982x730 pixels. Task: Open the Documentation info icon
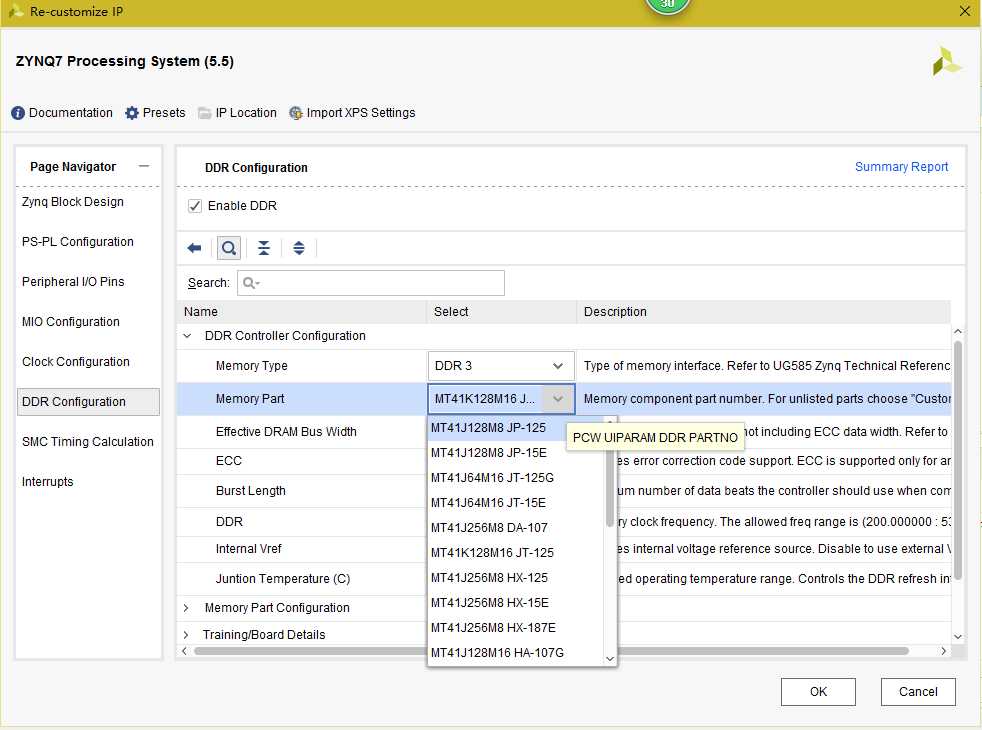pos(18,113)
